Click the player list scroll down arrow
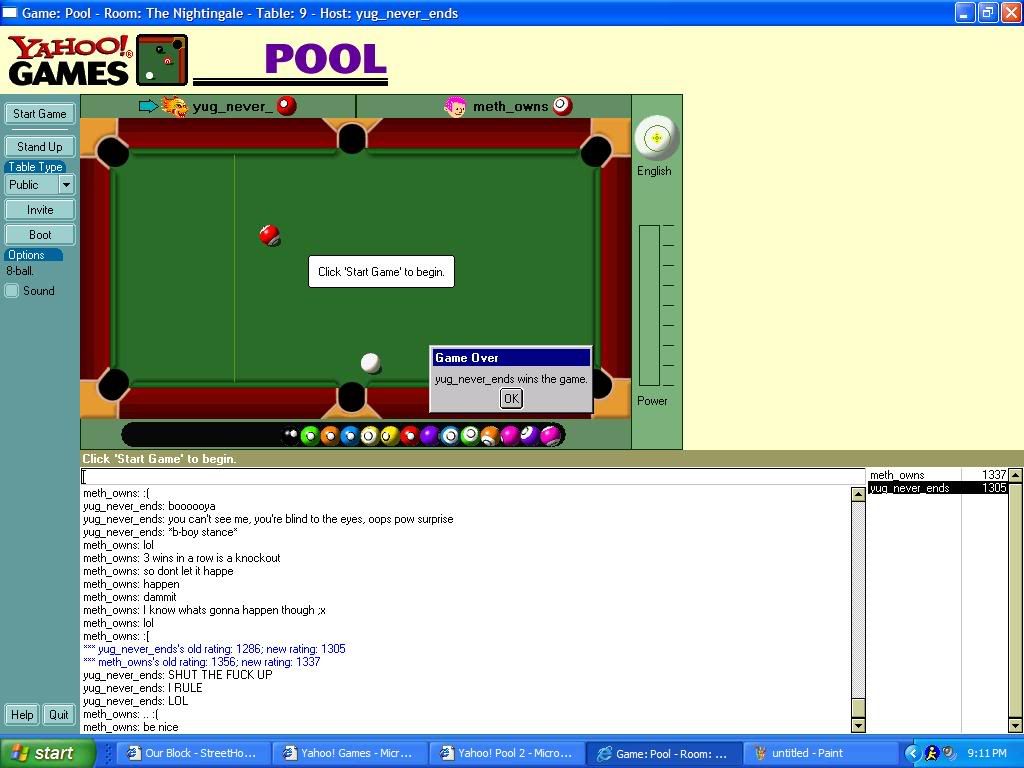 coord(1016,725)
